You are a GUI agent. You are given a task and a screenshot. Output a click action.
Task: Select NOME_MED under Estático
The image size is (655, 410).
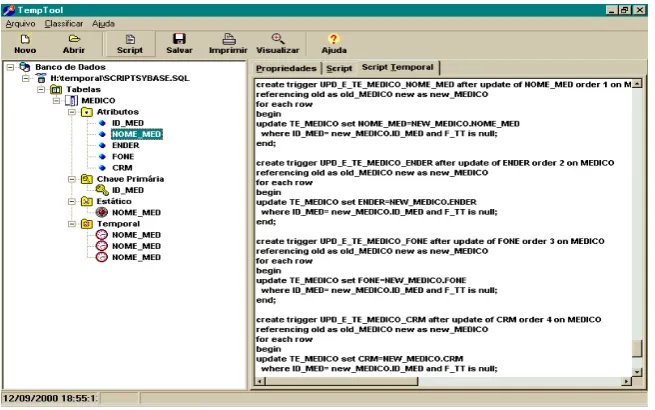tap(136, 212)
